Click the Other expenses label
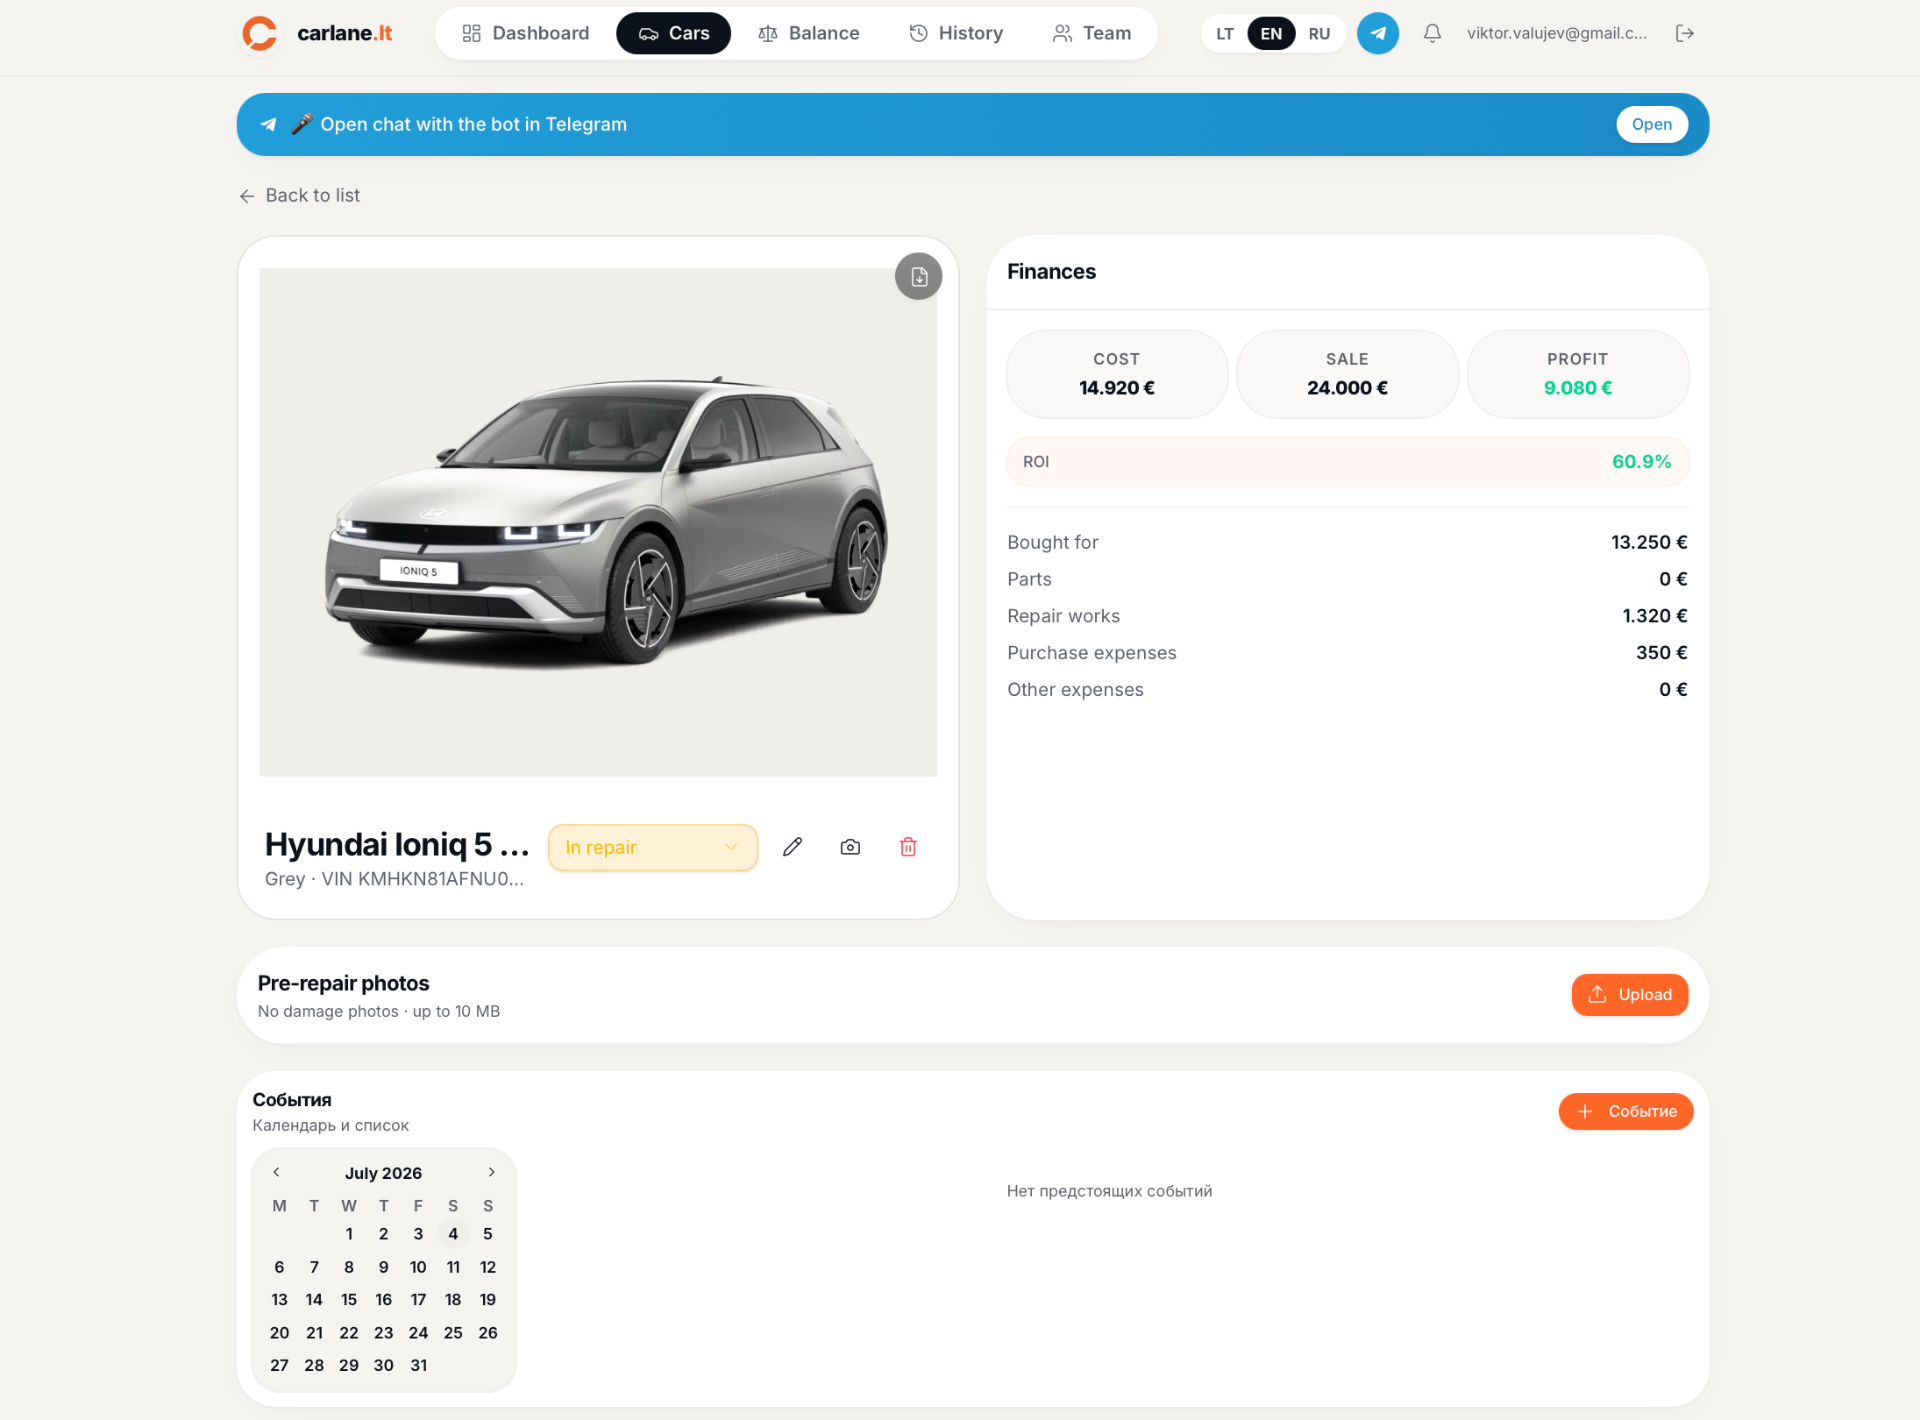The width and height of the screenshot is (1920, 1420). click(x=1075, y=690)
